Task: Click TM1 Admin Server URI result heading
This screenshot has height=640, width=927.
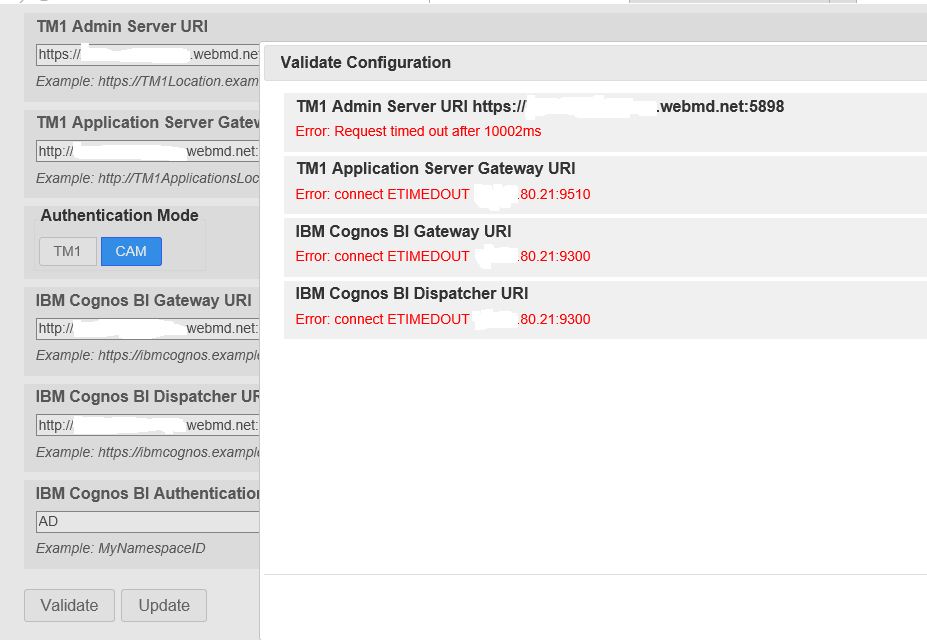Action: point(540,106)
